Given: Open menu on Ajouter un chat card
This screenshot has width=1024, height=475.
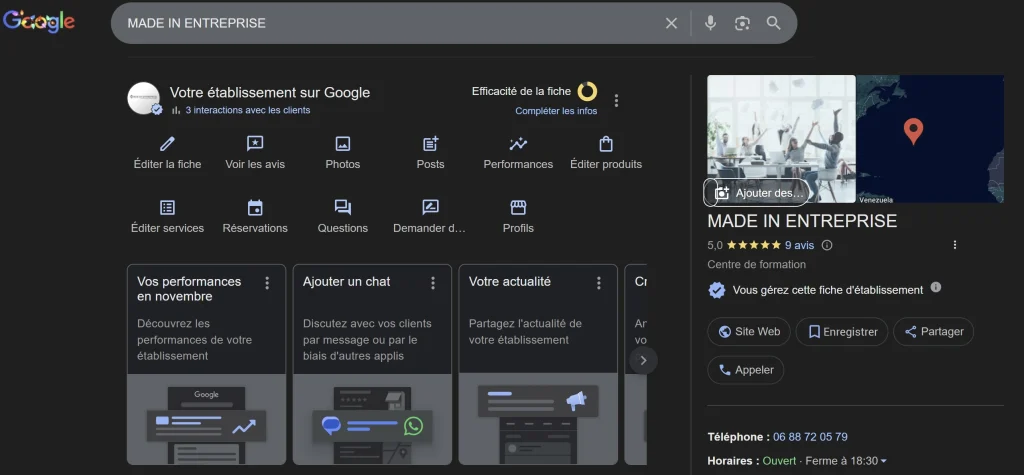Looking at the screenshot, I should [433, 283].
